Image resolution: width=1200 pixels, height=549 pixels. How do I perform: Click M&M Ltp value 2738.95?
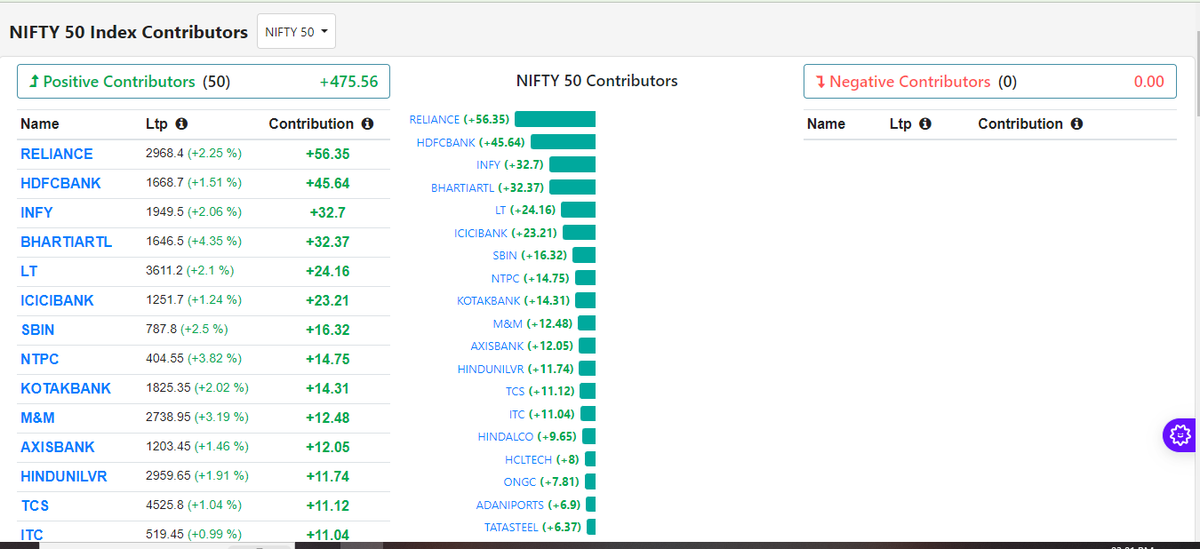pos(168,418)
